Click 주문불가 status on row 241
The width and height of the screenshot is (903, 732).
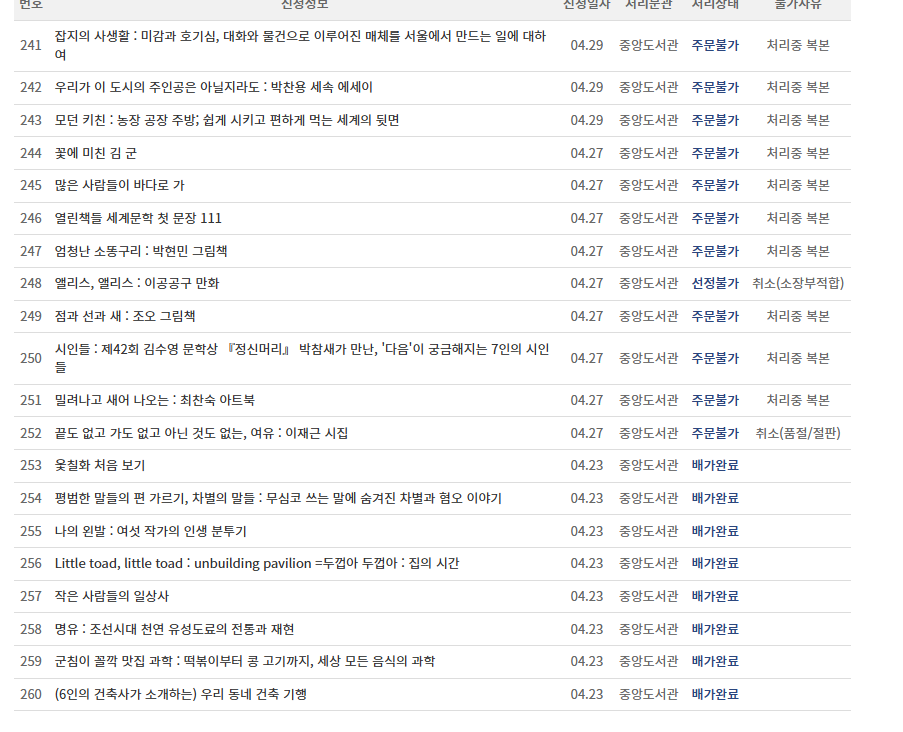click(x=716, y=43)
